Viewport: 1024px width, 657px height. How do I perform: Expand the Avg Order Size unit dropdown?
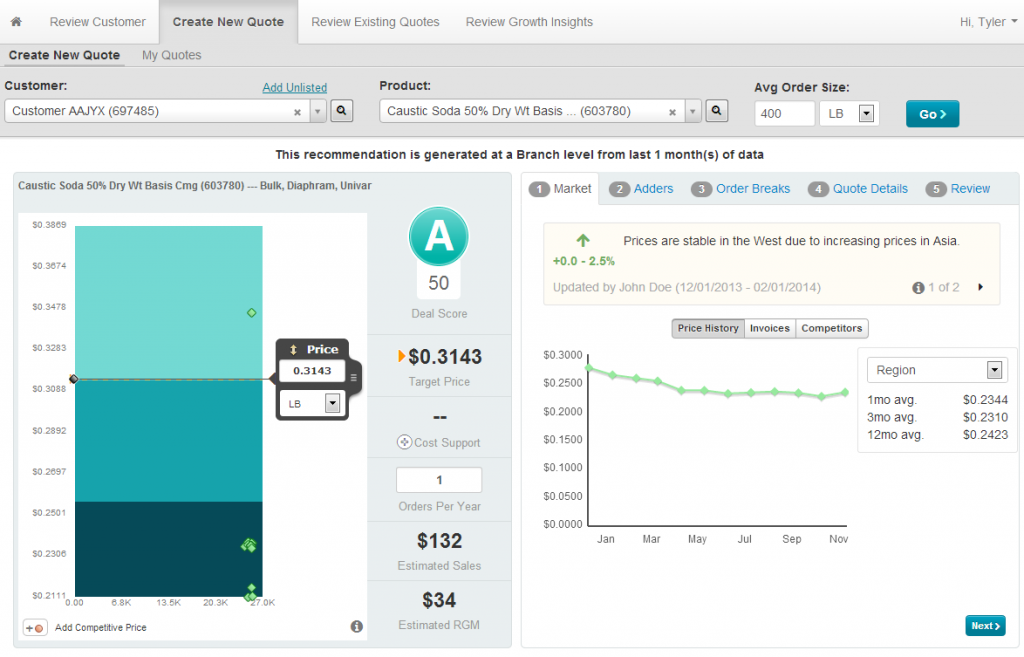tap(866, 114)
